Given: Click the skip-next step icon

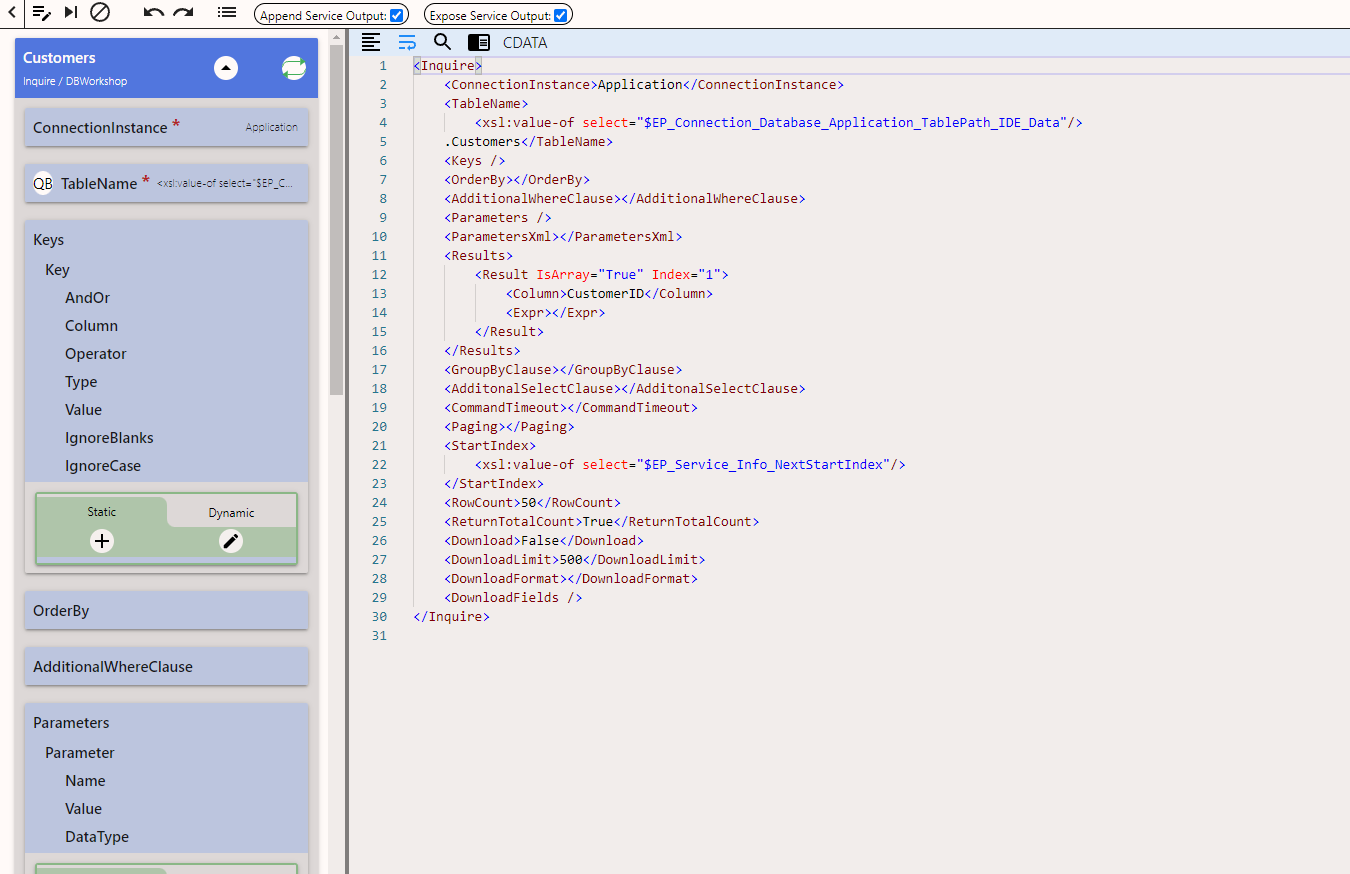Looking at the screenshot, I should point(70,13).
